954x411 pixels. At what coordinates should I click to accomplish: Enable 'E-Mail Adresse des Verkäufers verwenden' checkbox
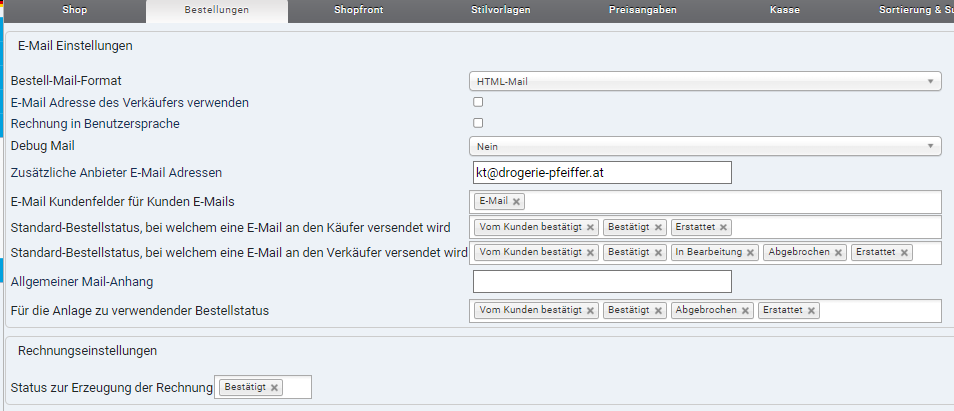[478, 102]
